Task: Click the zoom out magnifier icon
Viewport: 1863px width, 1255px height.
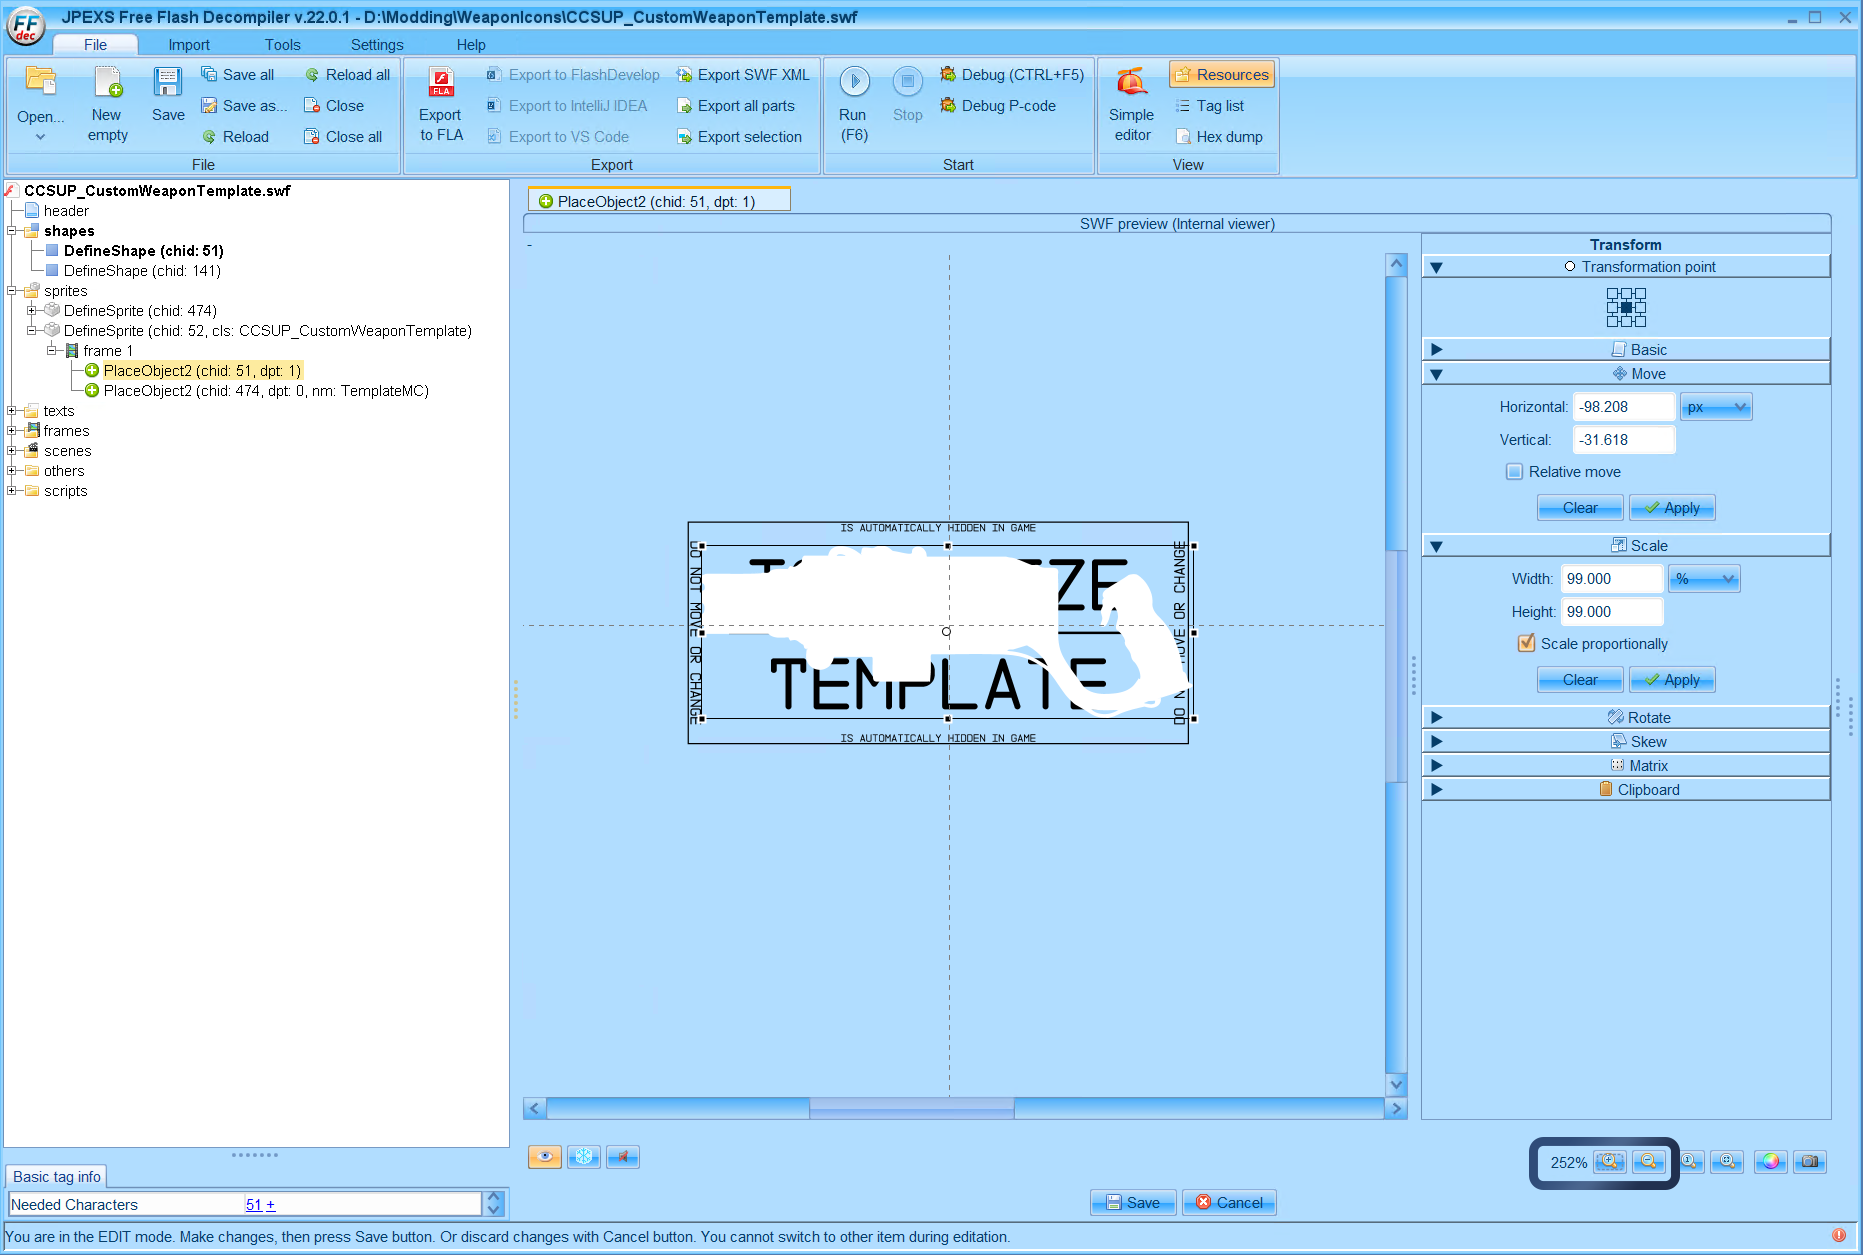Action: [1649, 1161]
